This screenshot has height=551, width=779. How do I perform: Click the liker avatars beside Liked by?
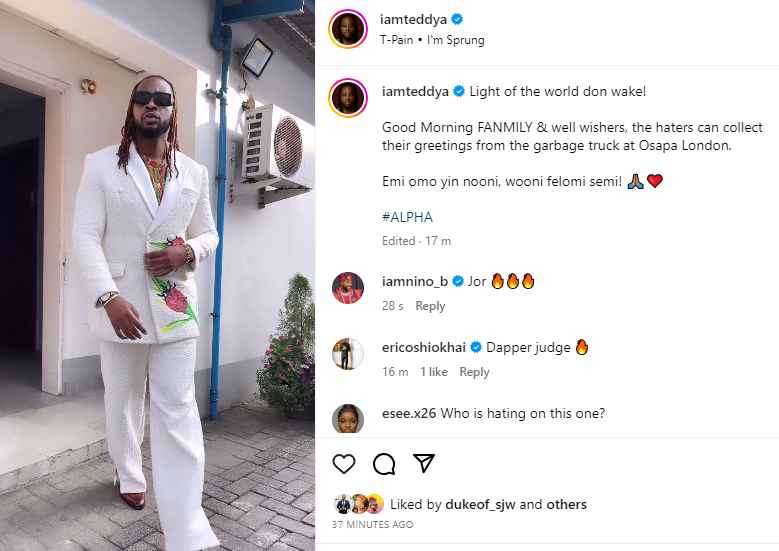(358, 504)
